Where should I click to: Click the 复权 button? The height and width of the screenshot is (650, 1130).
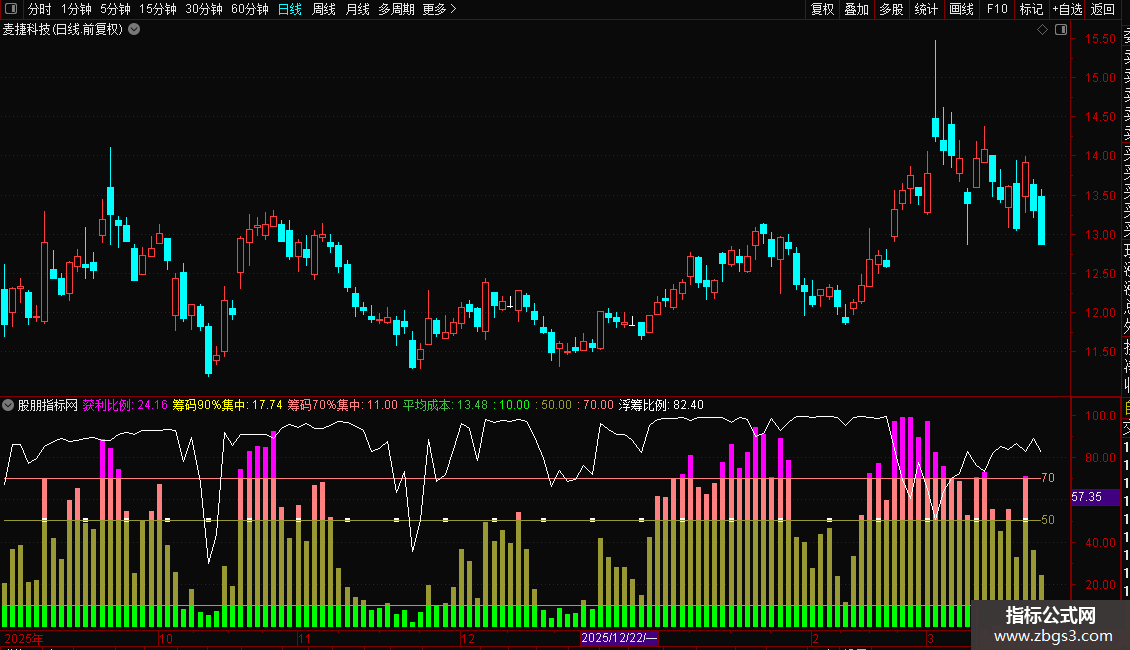point(822,9)
